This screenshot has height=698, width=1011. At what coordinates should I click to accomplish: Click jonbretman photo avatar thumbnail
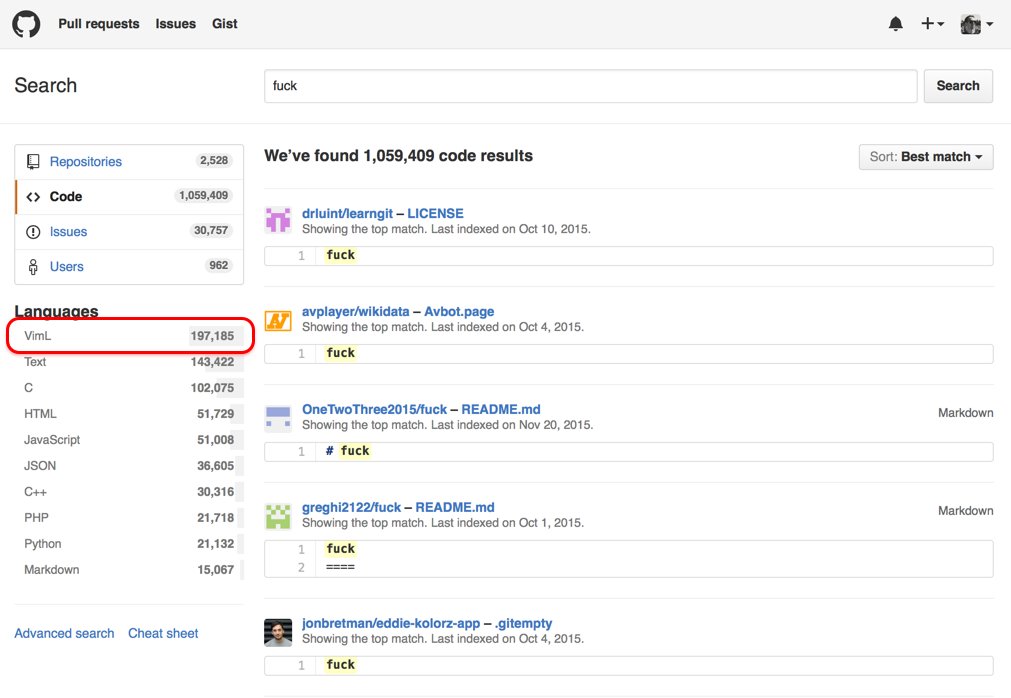click(278, 632)
